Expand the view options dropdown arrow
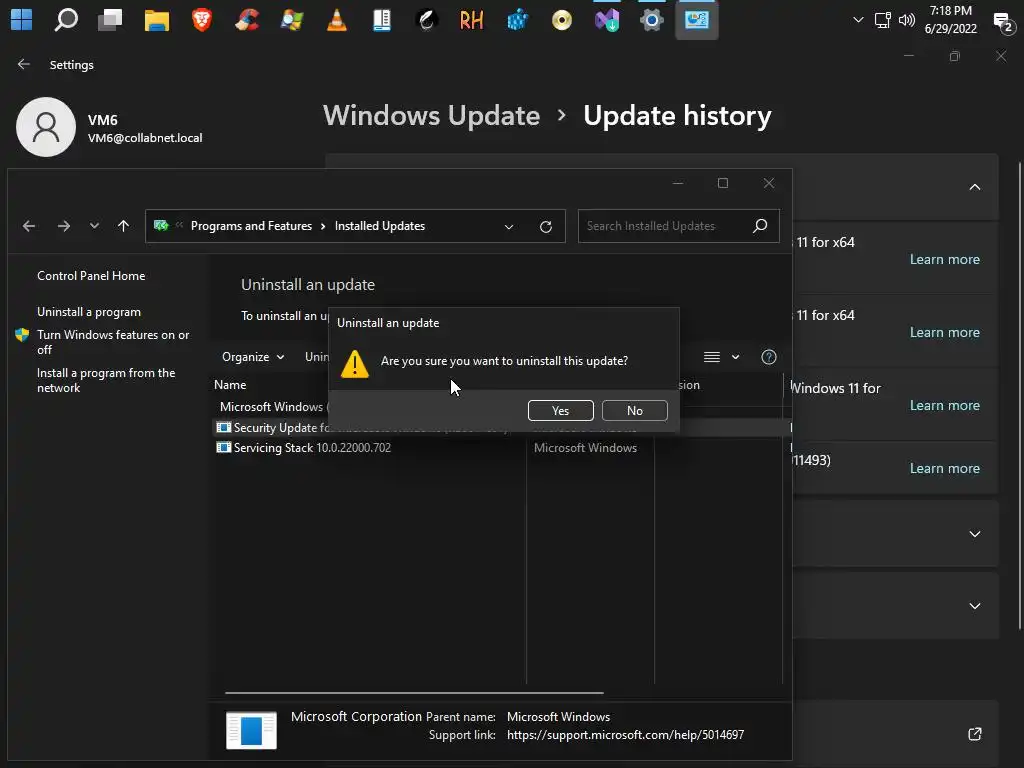Image resolution: width=1024 pixels, height=768 pixels. coord(735,357)
